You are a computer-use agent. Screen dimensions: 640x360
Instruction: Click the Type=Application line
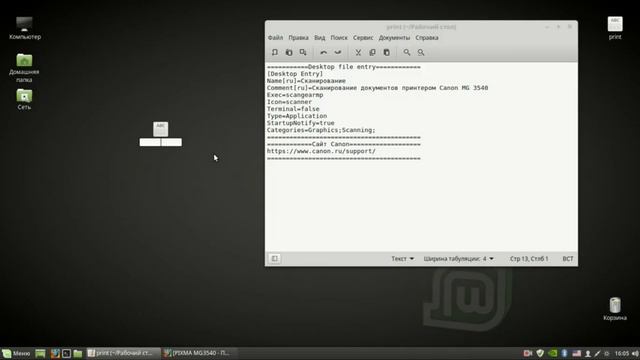(297, 116)
